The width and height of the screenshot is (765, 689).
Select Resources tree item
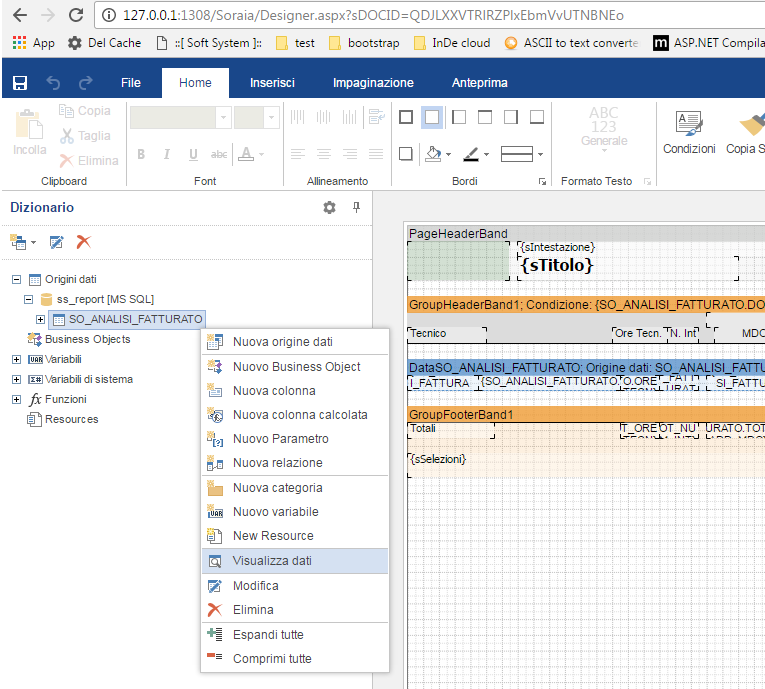pyautogui.click(x=62, y=420)
